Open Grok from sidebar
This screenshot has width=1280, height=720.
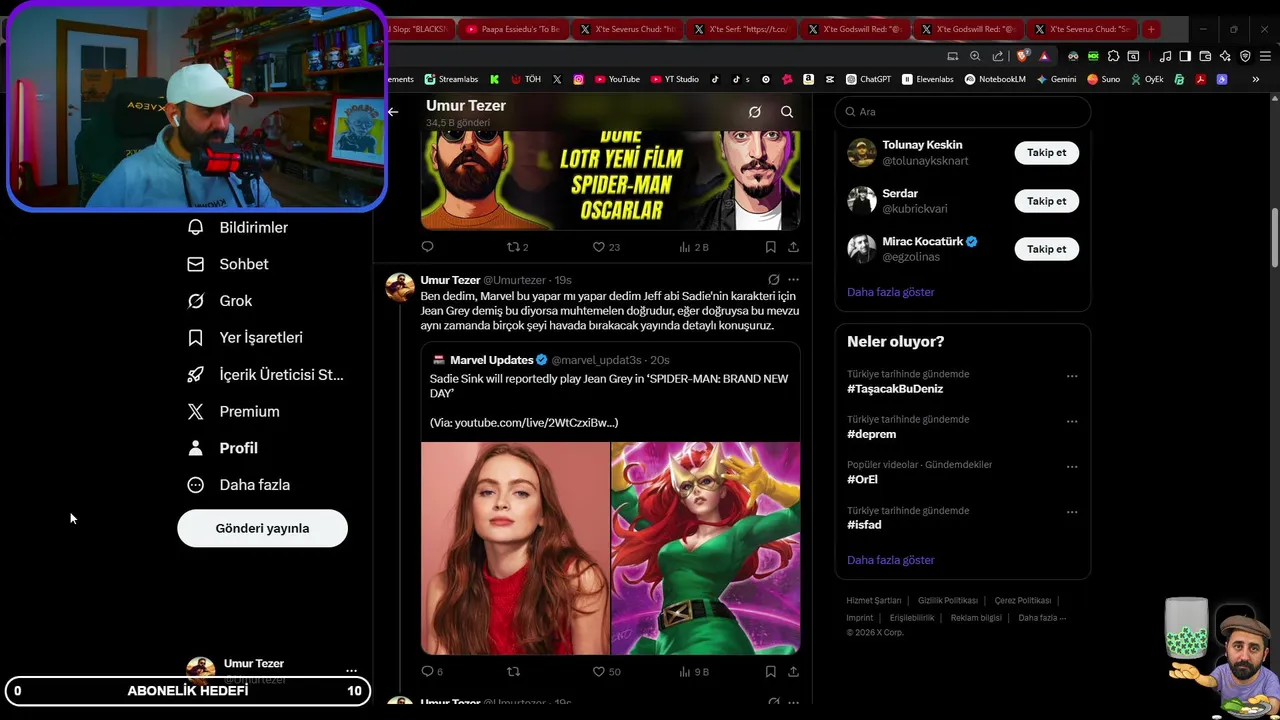(220, 301)
